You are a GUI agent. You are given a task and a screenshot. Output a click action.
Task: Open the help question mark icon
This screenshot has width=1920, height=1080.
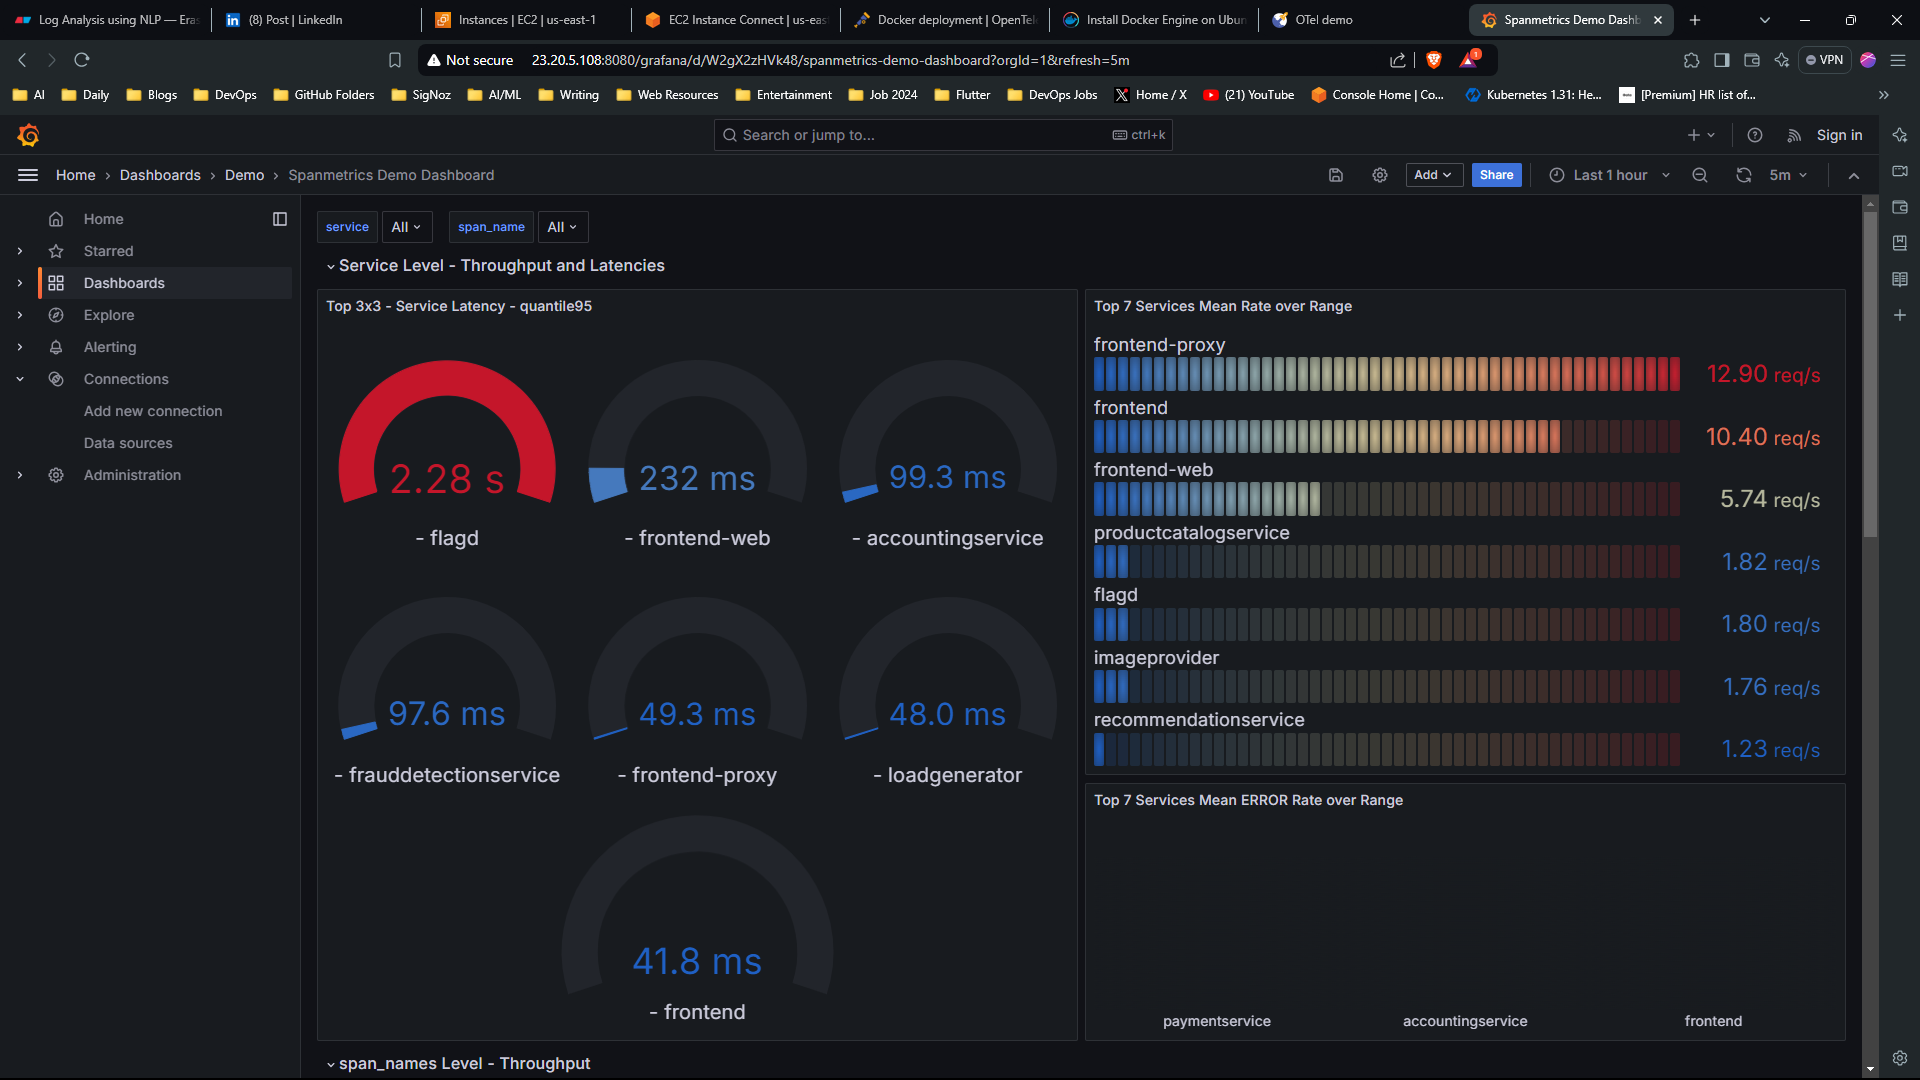point(1755,135)
